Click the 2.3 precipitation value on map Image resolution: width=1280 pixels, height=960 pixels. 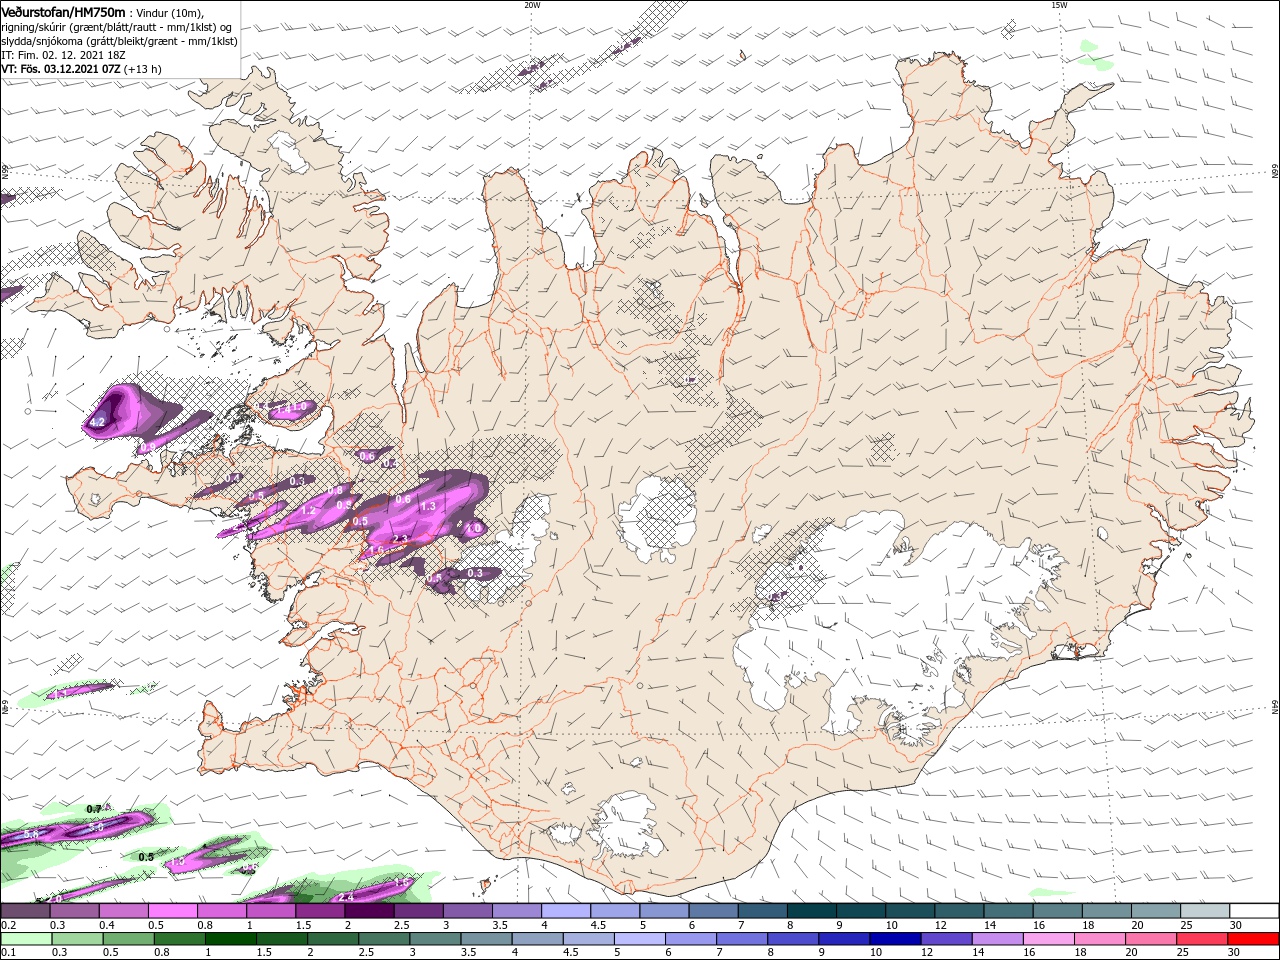coord(400,539)
